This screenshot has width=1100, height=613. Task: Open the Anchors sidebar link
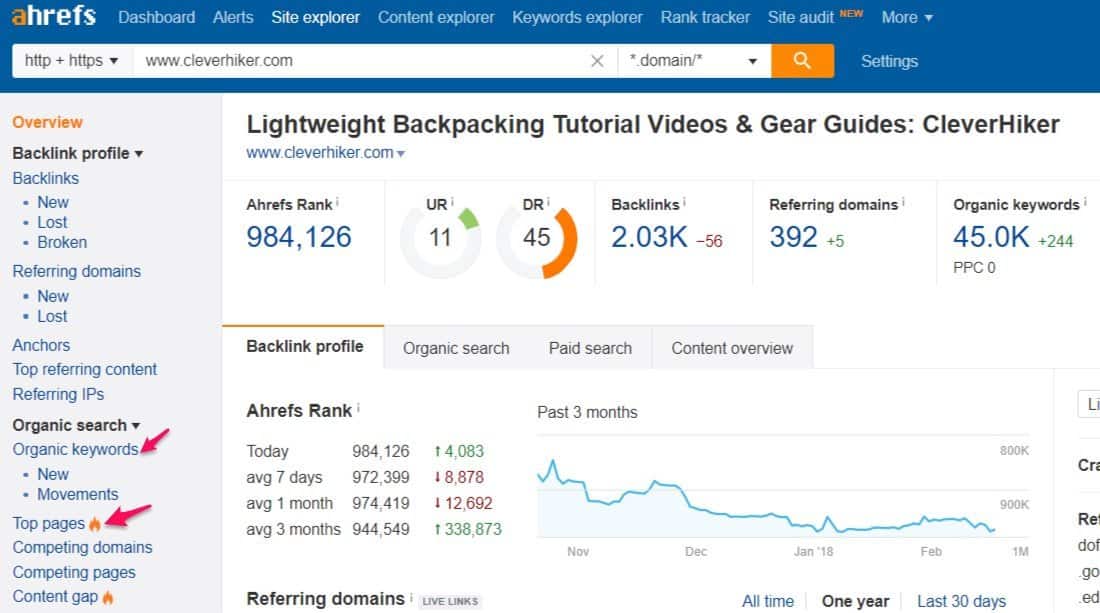click(x=41, y=345)
